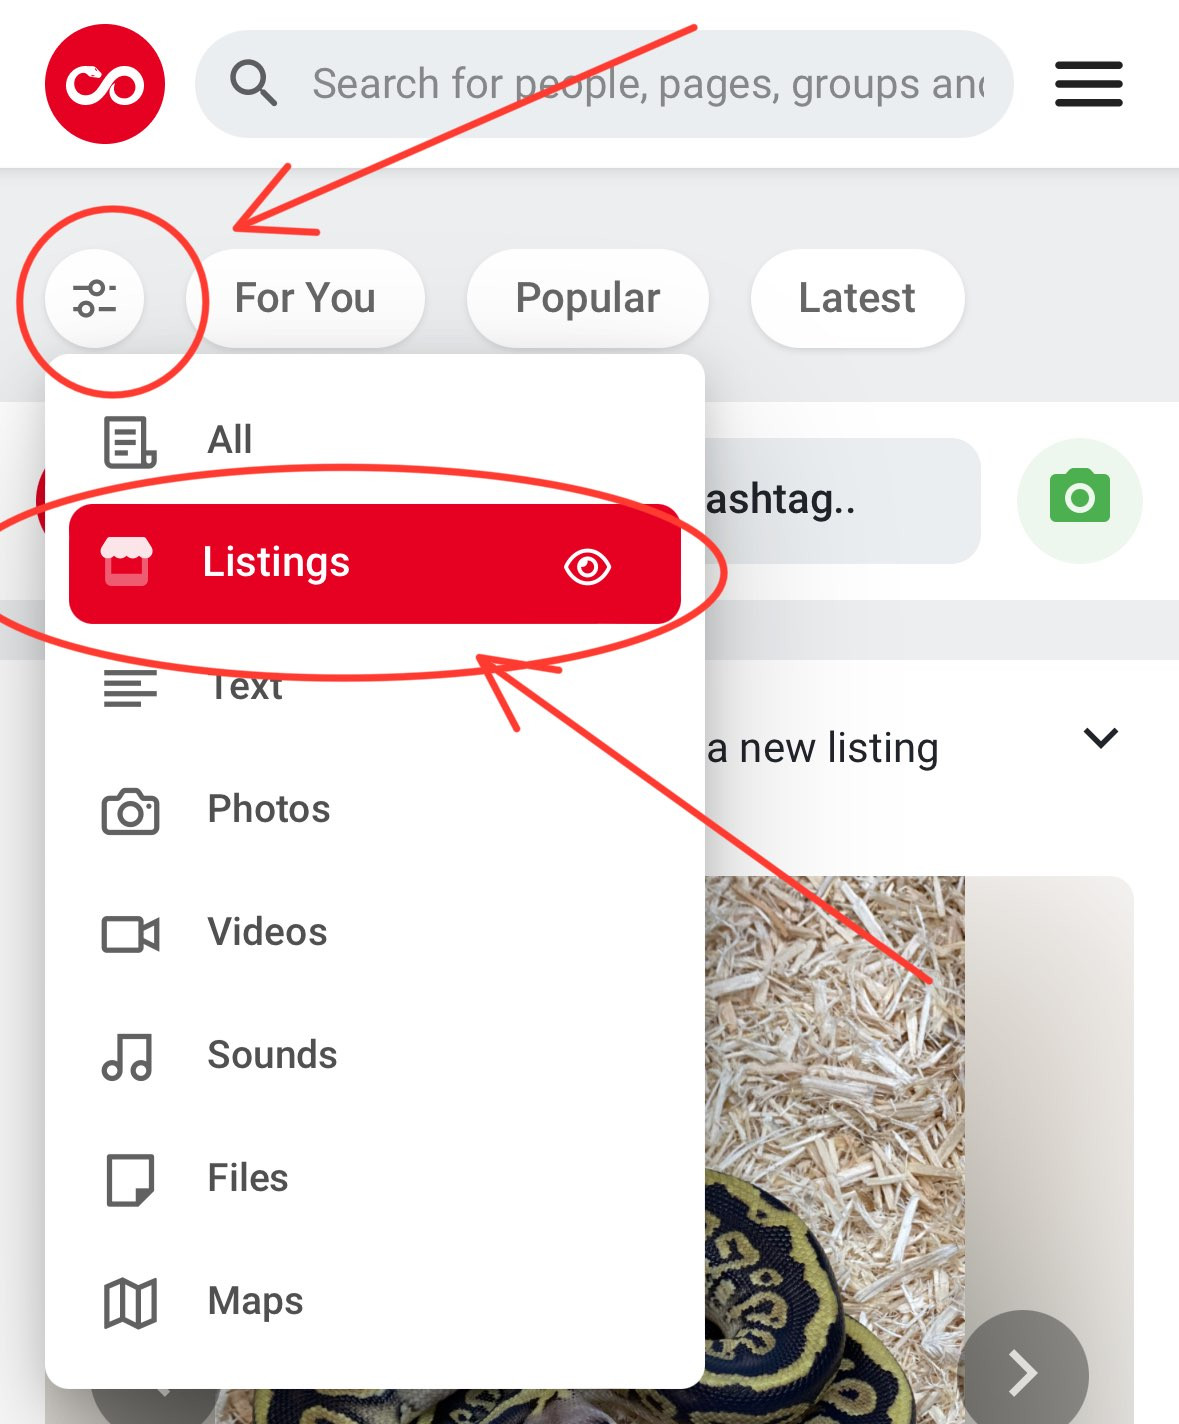Switch to the Latest feed

[x=857, y=298]
